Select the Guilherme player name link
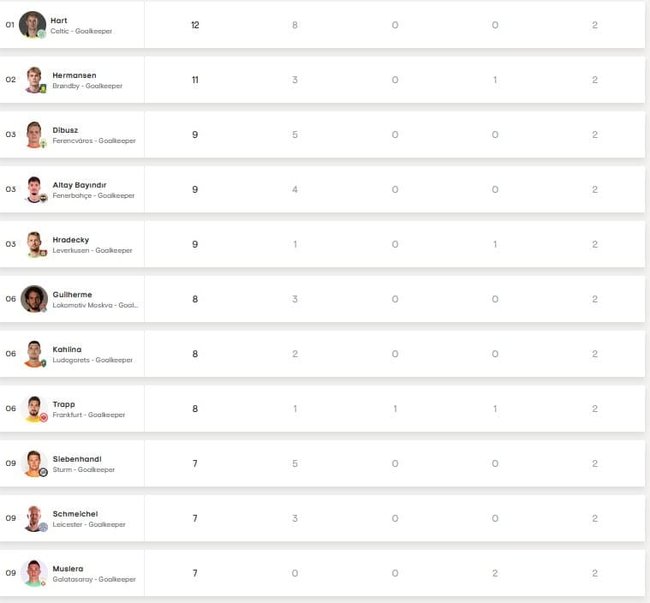 72,294
